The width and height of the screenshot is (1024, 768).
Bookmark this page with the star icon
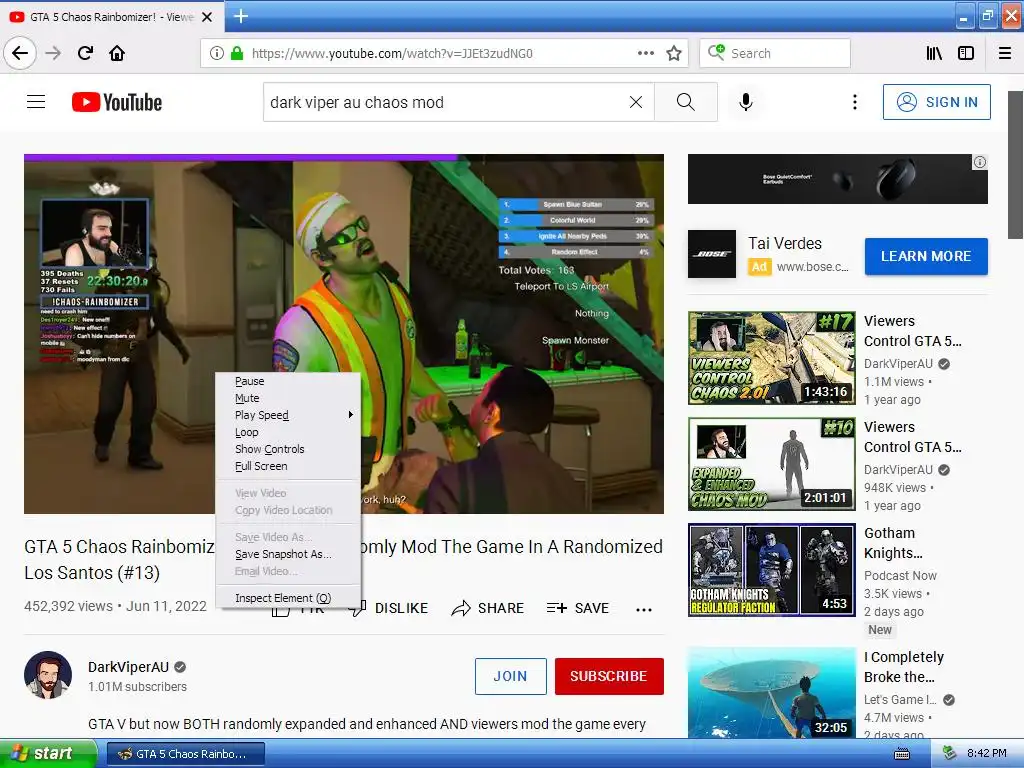tap(674, 53)
